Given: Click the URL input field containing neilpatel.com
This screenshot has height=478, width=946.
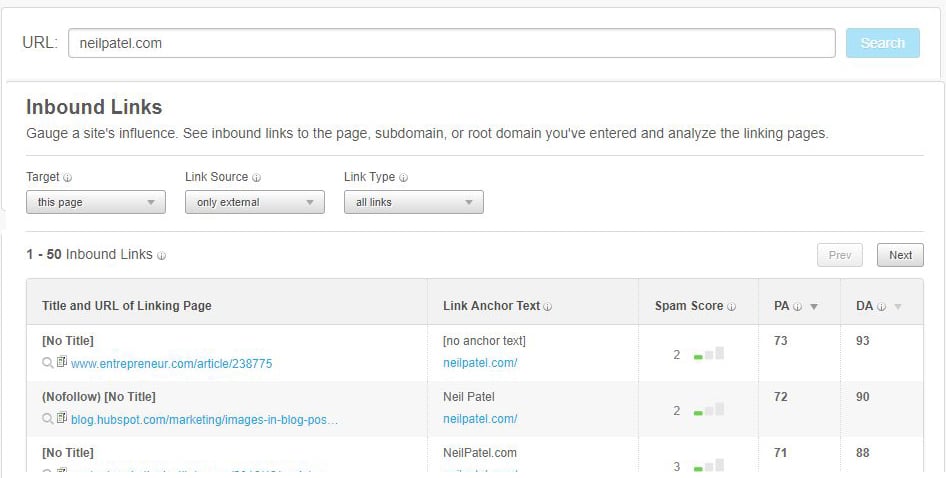Looking at the screenshot, I should tap(451, 43).
